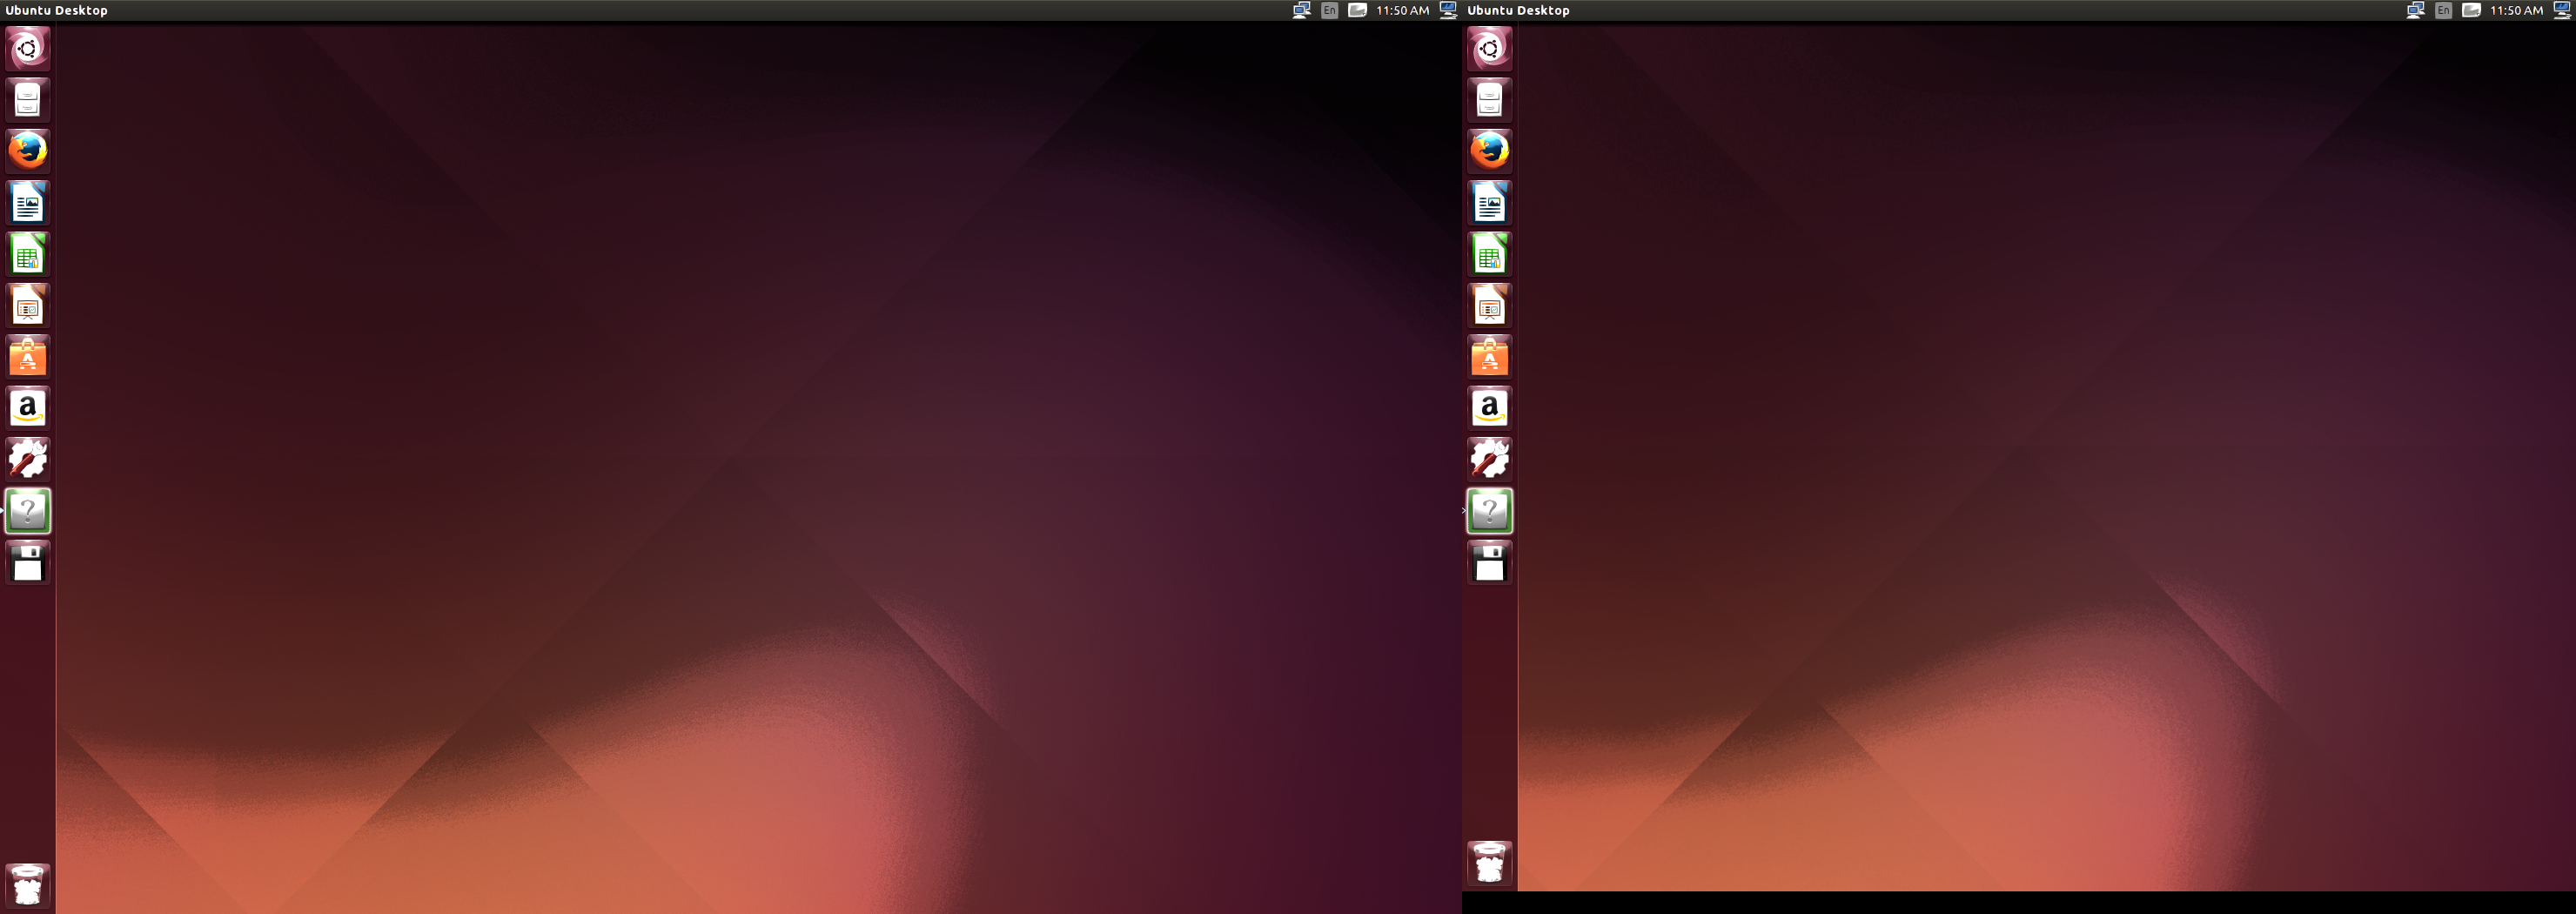The width and height of the screenshot is (2576, 914).
Task: Launch Firefox from the left monitor launcher
Action: point(28,151)
